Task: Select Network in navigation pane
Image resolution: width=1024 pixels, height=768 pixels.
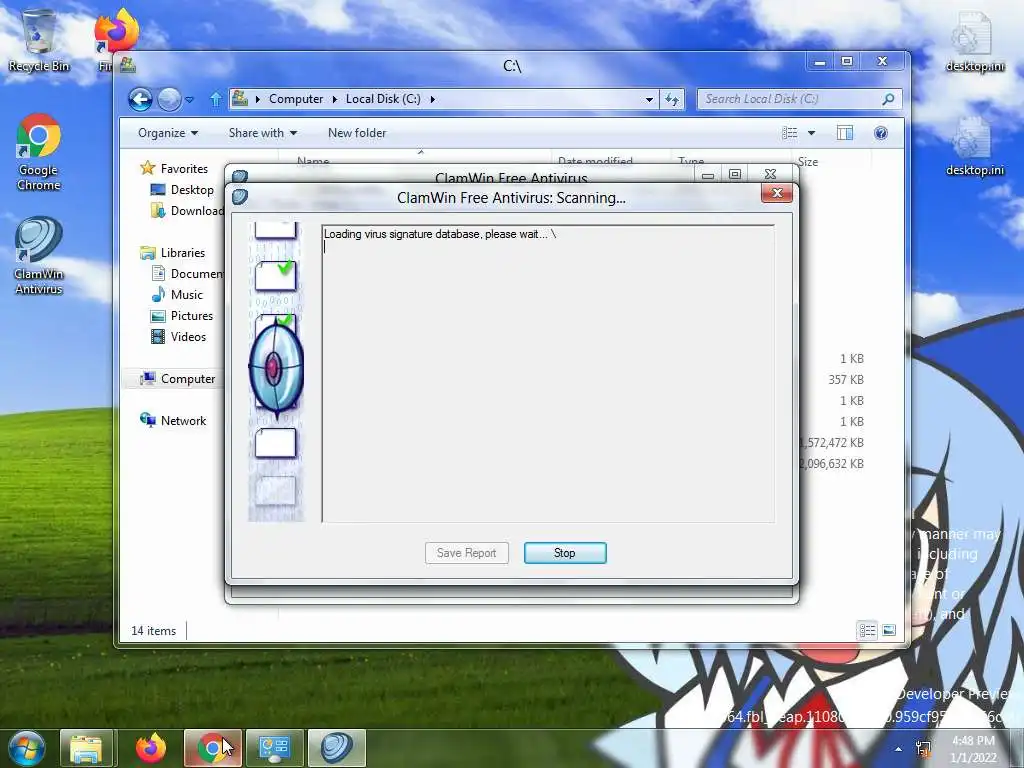Action: (x=173, y=421)
